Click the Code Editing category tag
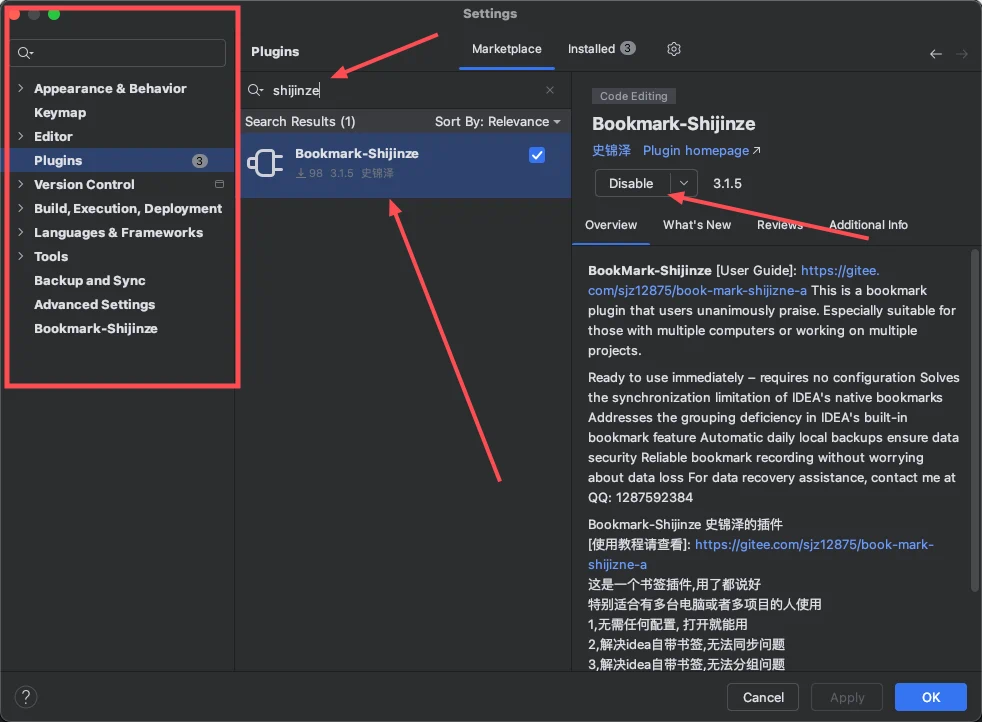The width and height of the screenshot is (982, 722). click(x=633, y=96)
